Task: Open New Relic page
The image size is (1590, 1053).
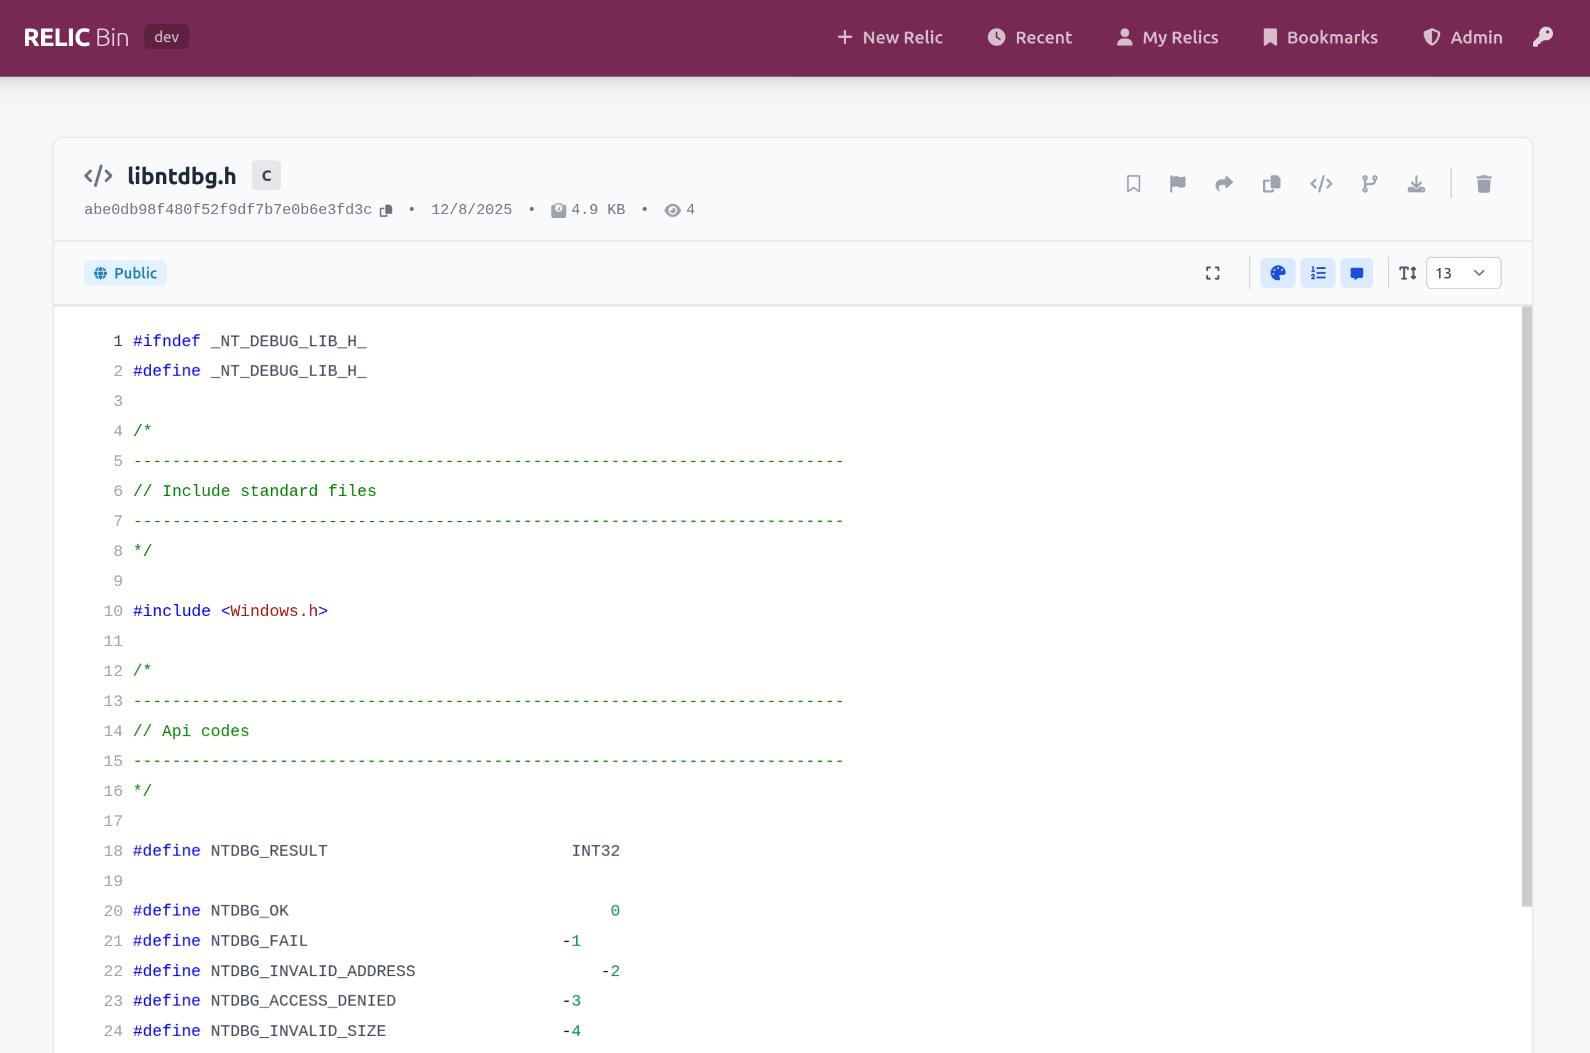Action: (x=890, y=37)
